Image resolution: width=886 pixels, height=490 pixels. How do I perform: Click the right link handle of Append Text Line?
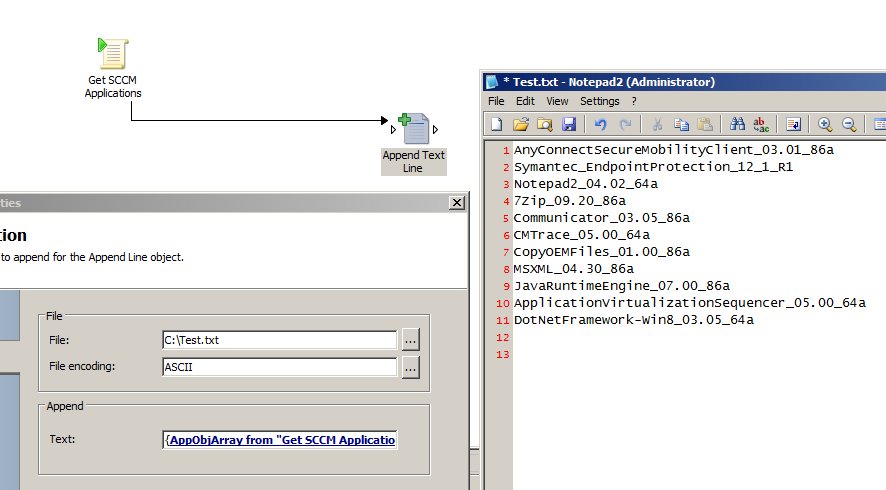point(435,129)
